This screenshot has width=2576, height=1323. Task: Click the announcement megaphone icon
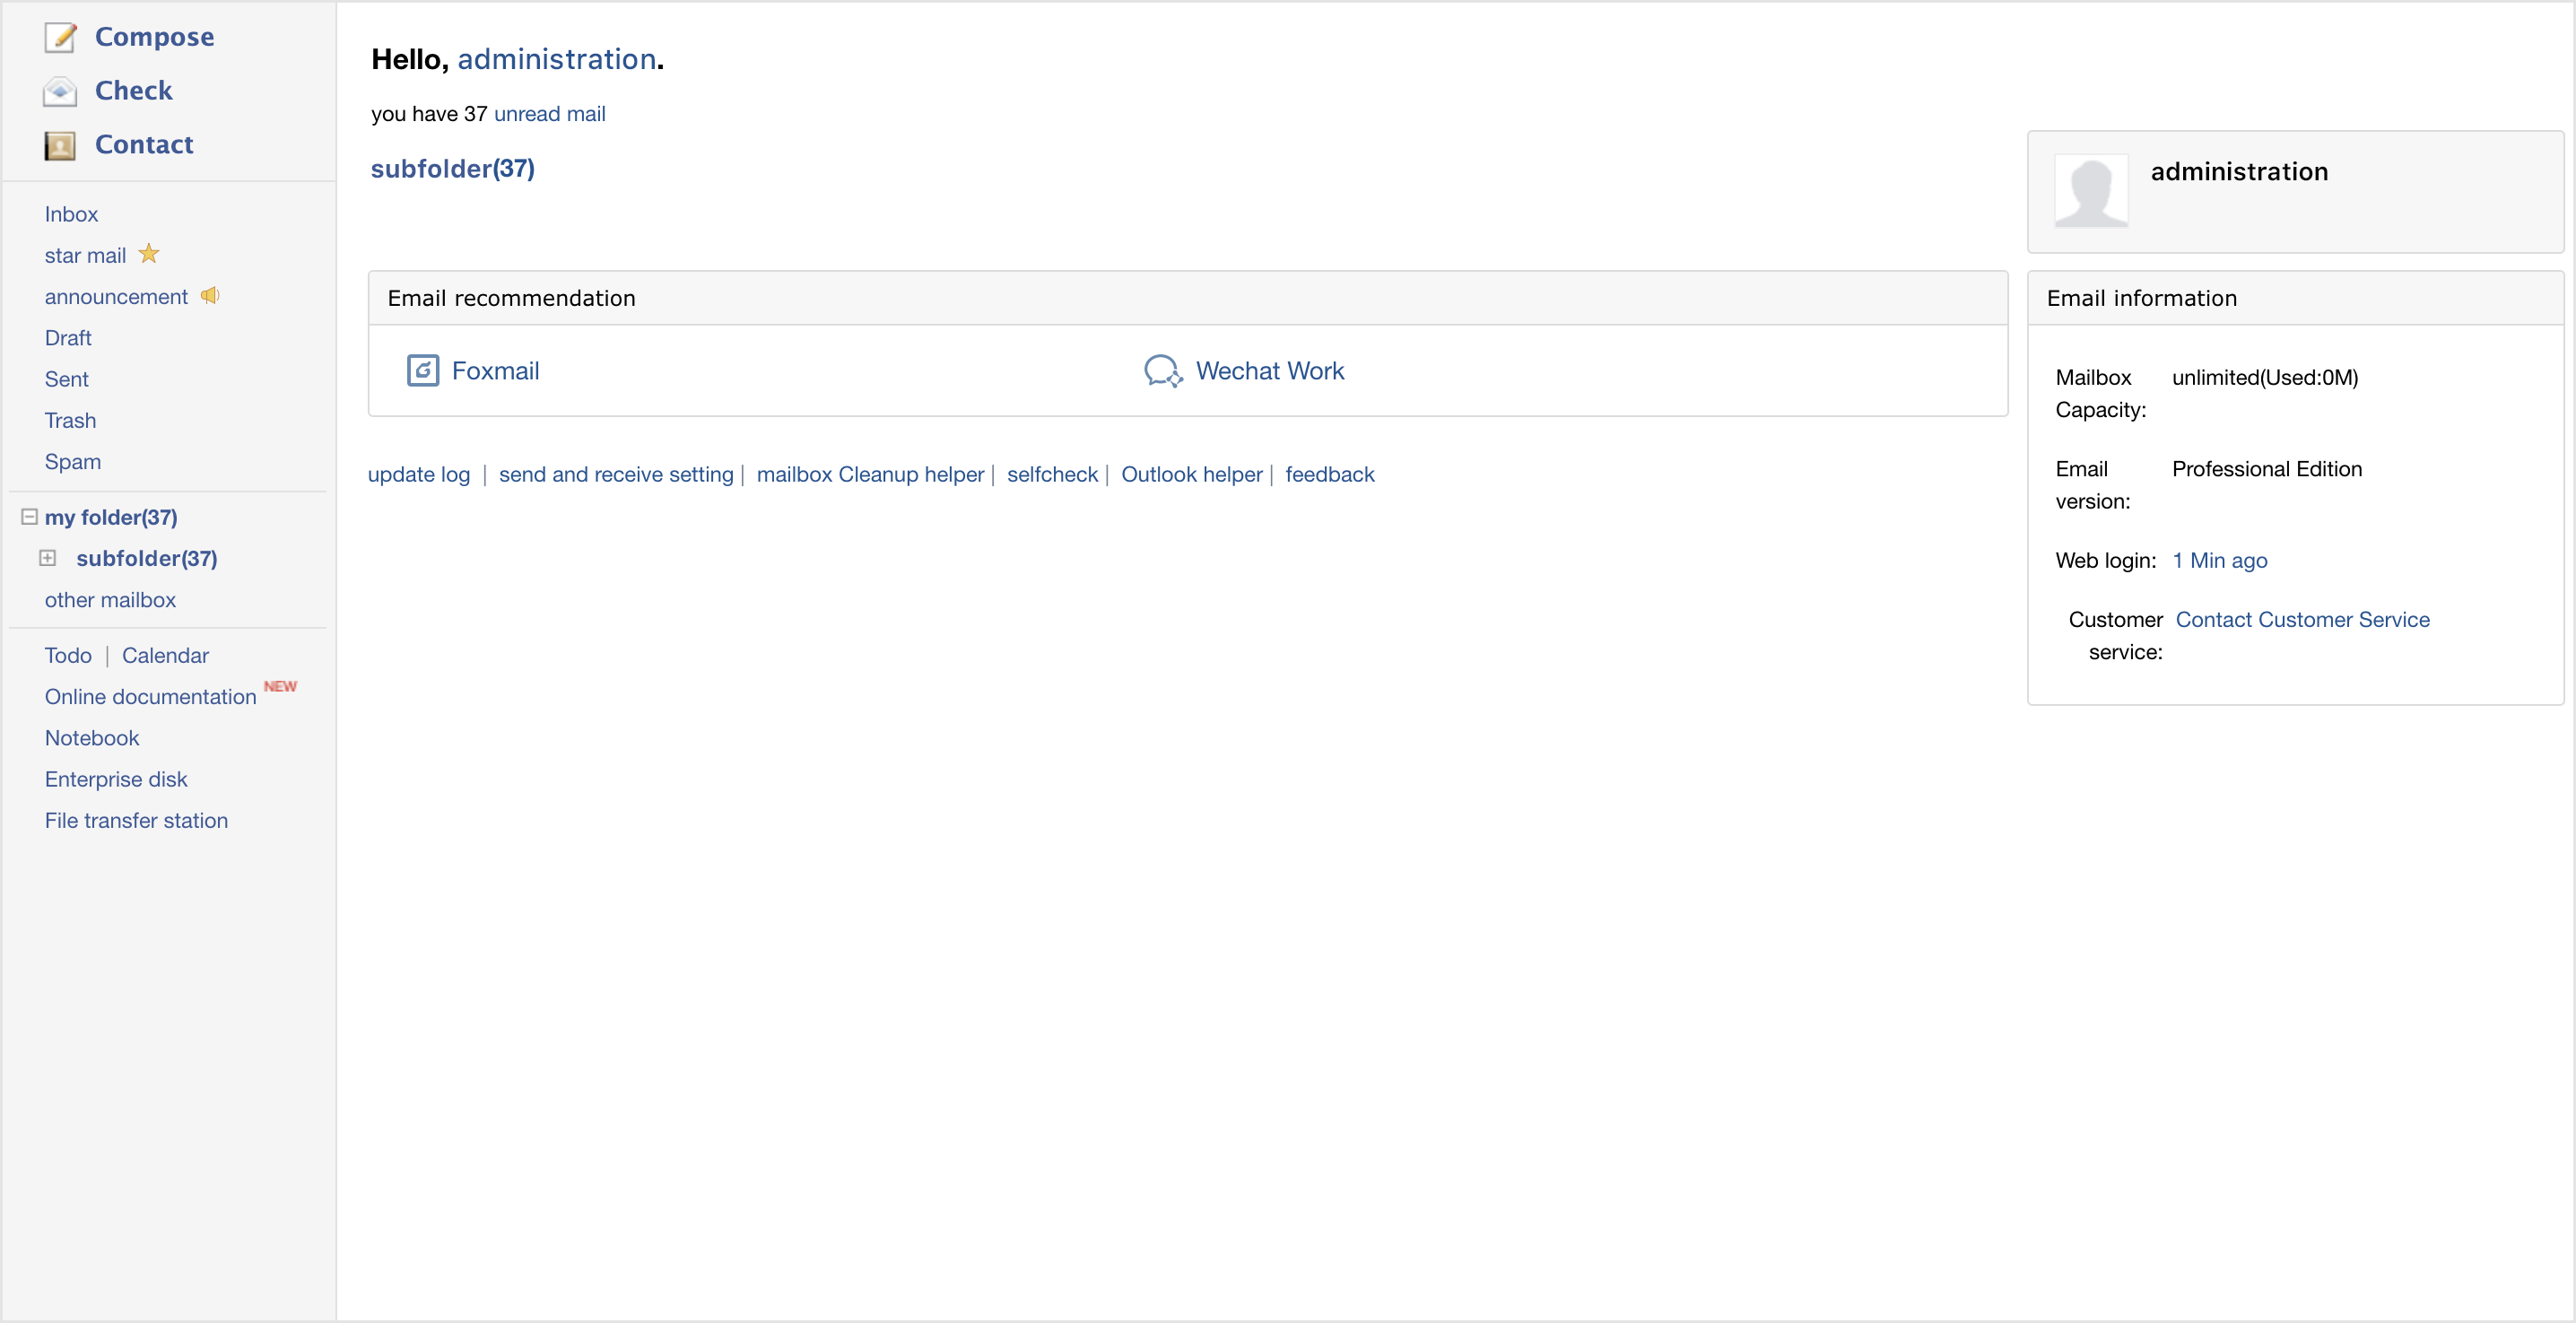coord(209,295)
